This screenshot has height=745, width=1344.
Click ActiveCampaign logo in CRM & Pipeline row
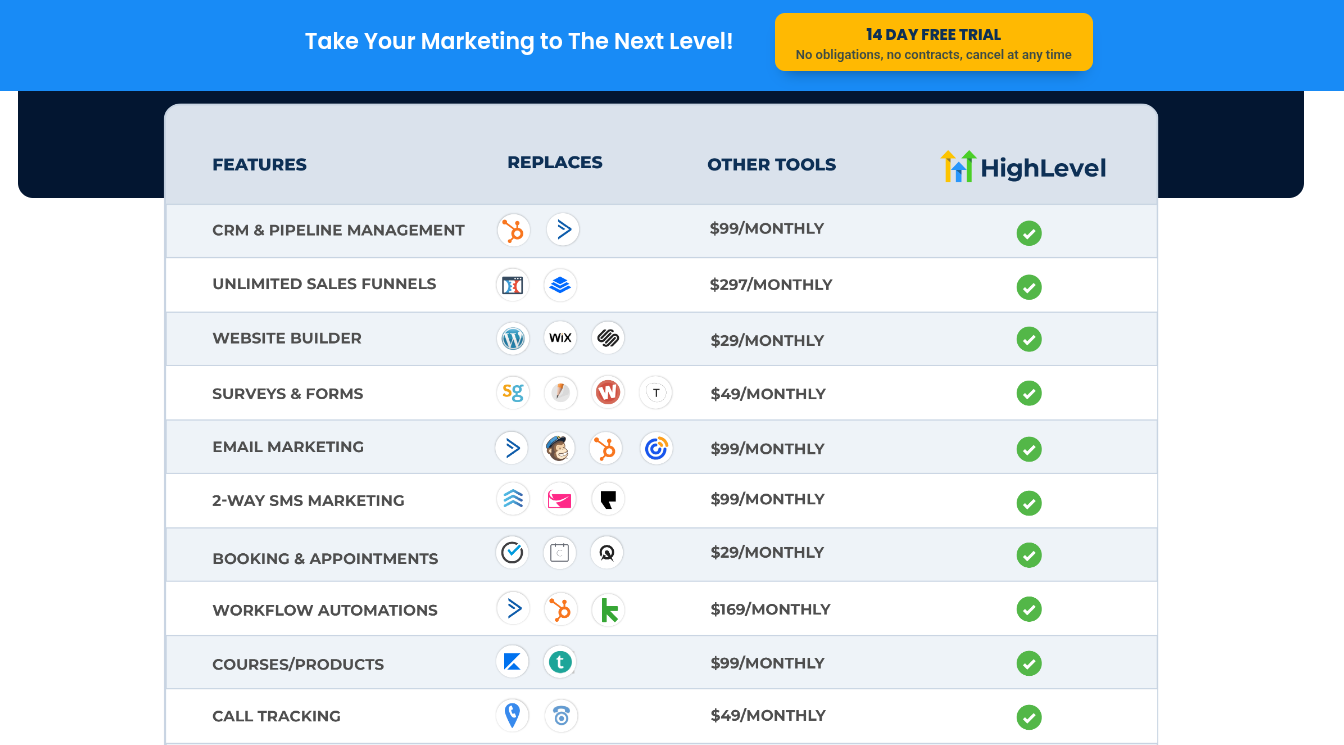pos(563,230)
